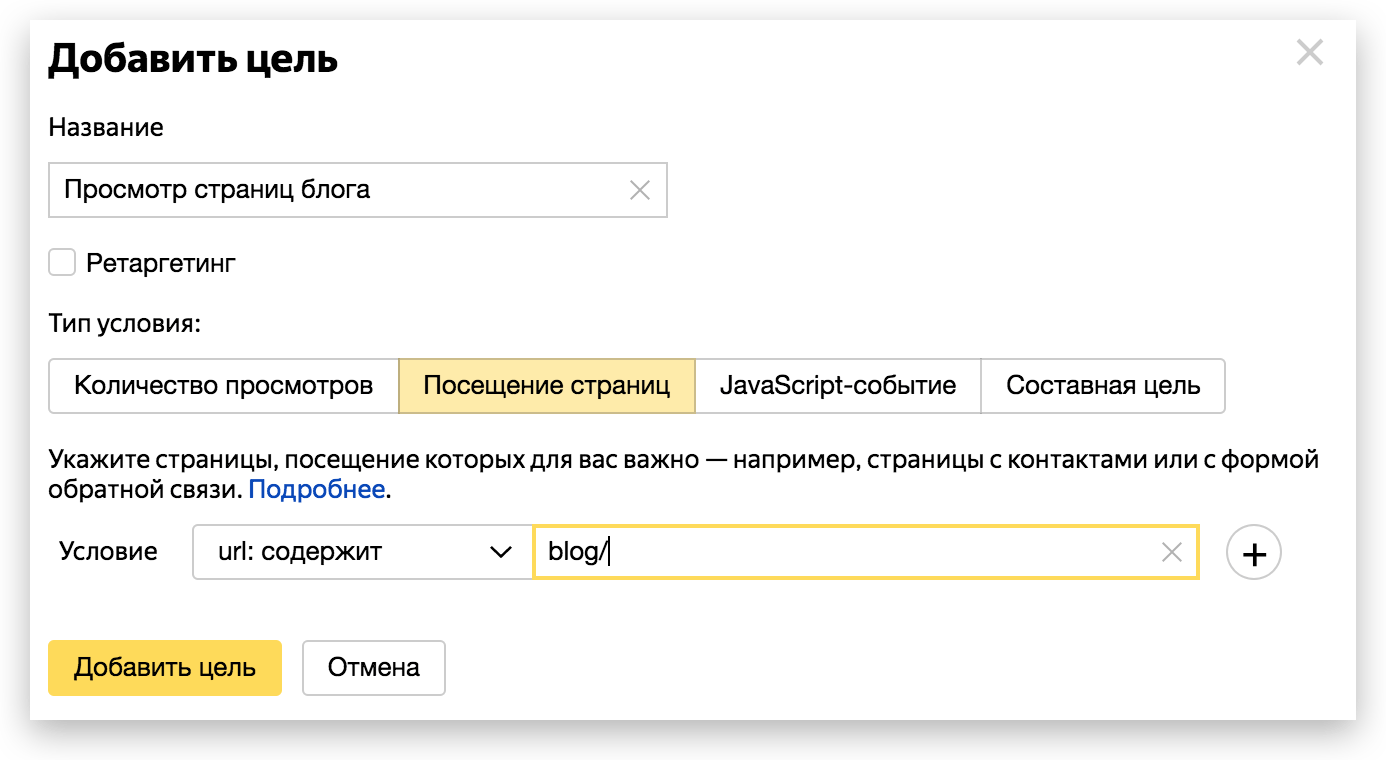This screenshot has width=1386, height=760.
Task: Add another condition with the plus icon
Action: (1253, 553)
